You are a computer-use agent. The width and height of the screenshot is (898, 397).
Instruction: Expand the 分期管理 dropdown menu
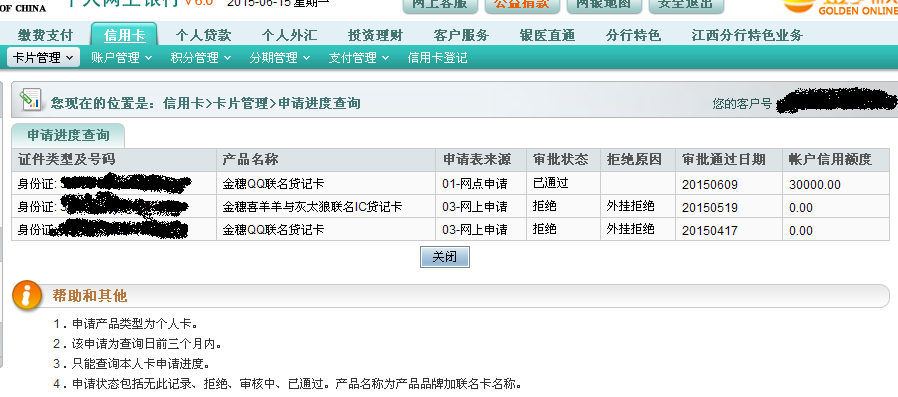pos(279,58)
